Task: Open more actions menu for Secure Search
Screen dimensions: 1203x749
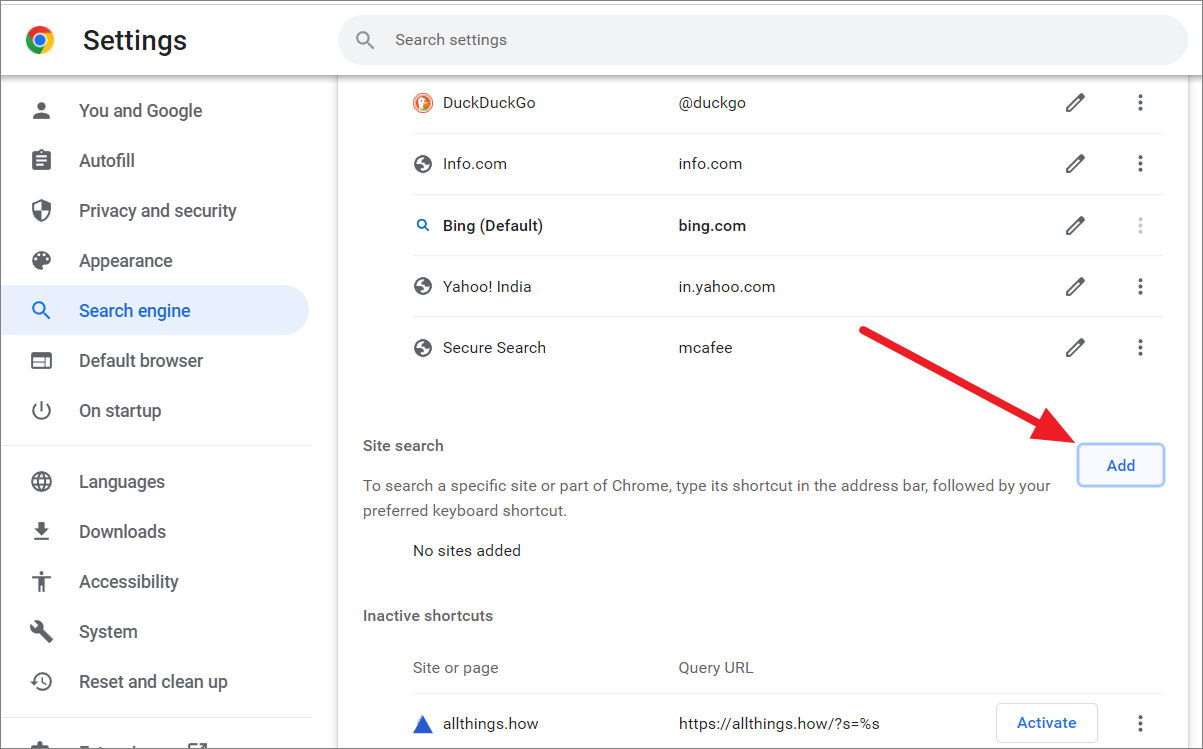Action: [1140, 348]
